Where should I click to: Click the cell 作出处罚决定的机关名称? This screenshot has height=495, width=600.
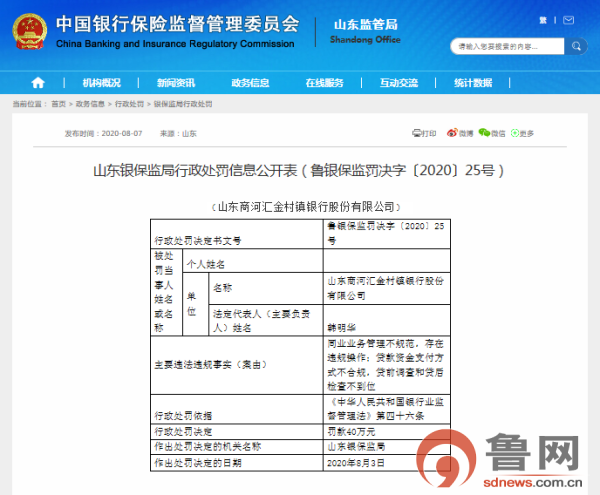click(x=237, y=447)
